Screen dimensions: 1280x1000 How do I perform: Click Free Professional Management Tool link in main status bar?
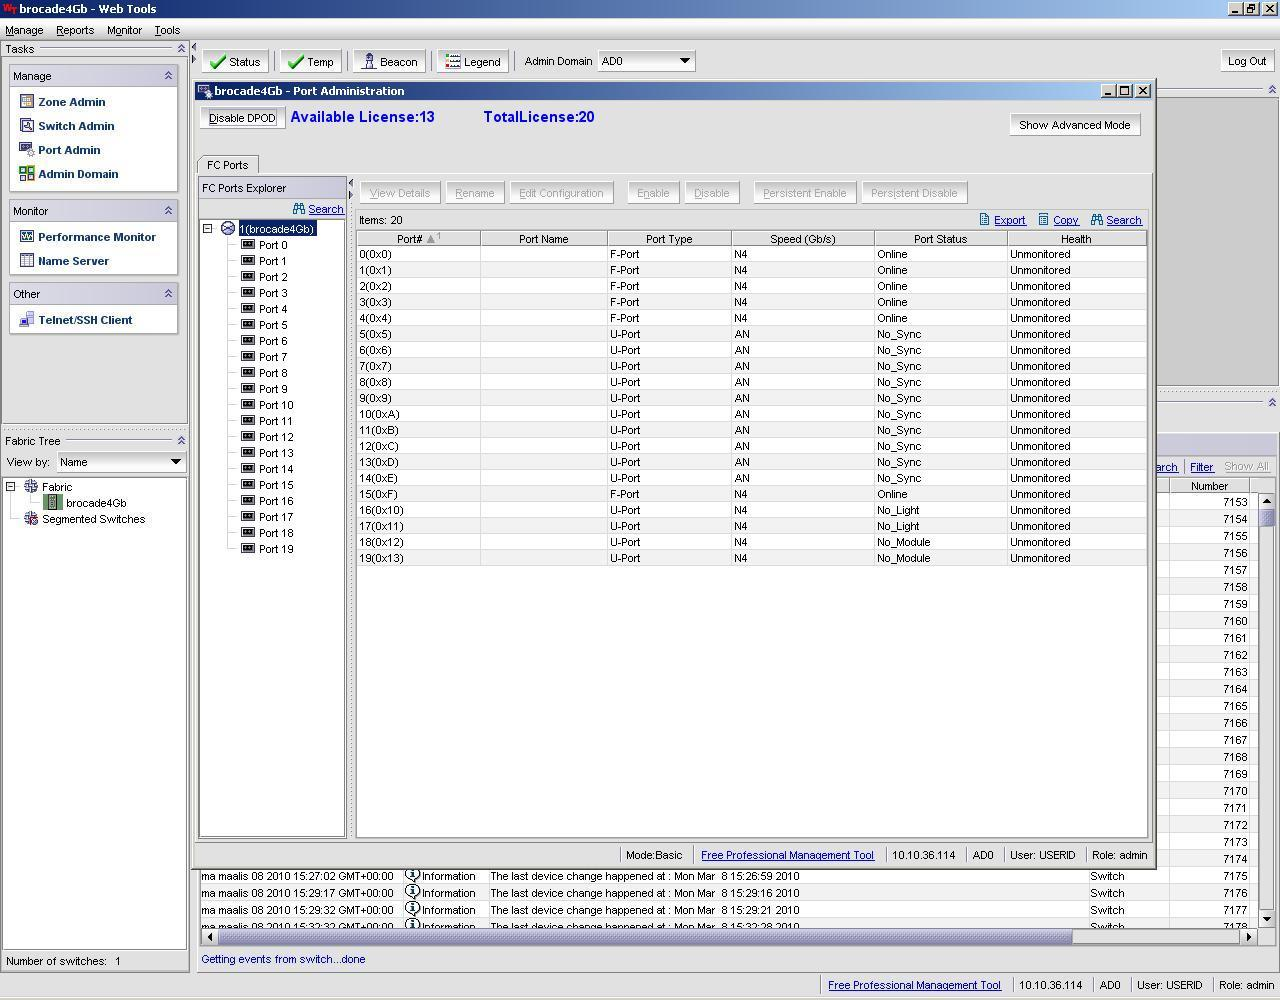tap(914, 985)
